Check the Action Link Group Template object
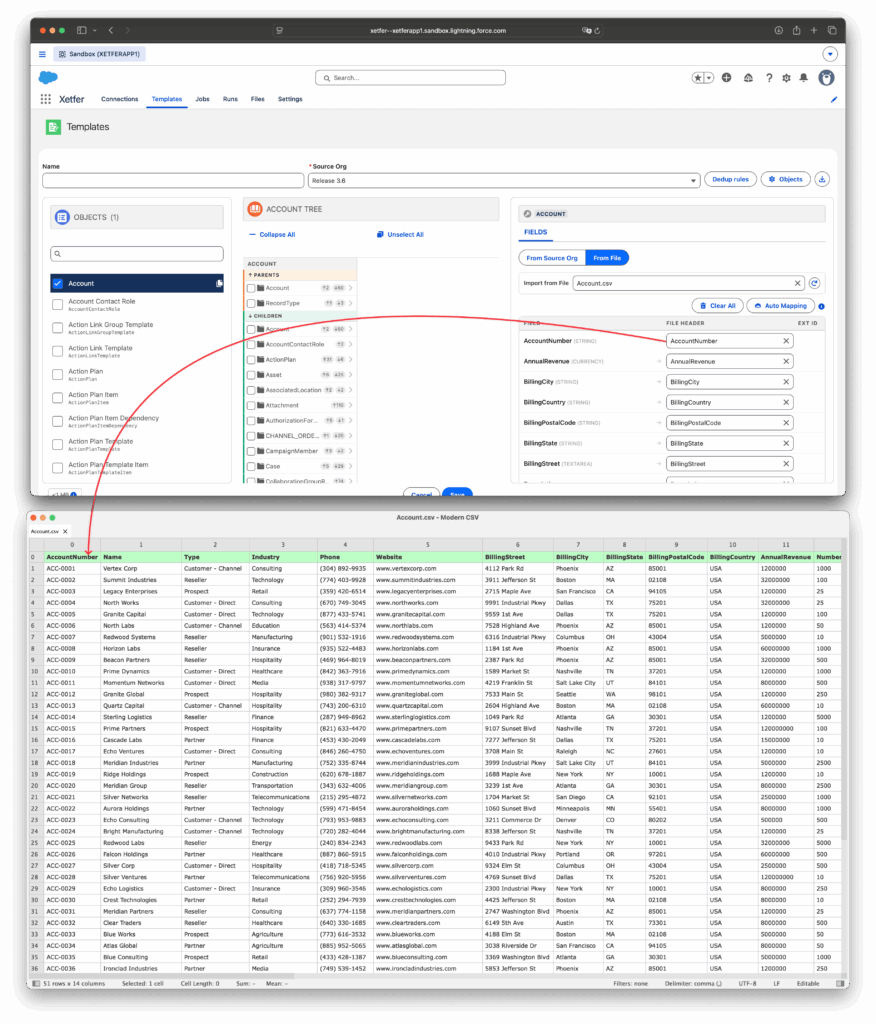The width and height of the screenshot is (876, 1024). [x=57, y=328]
